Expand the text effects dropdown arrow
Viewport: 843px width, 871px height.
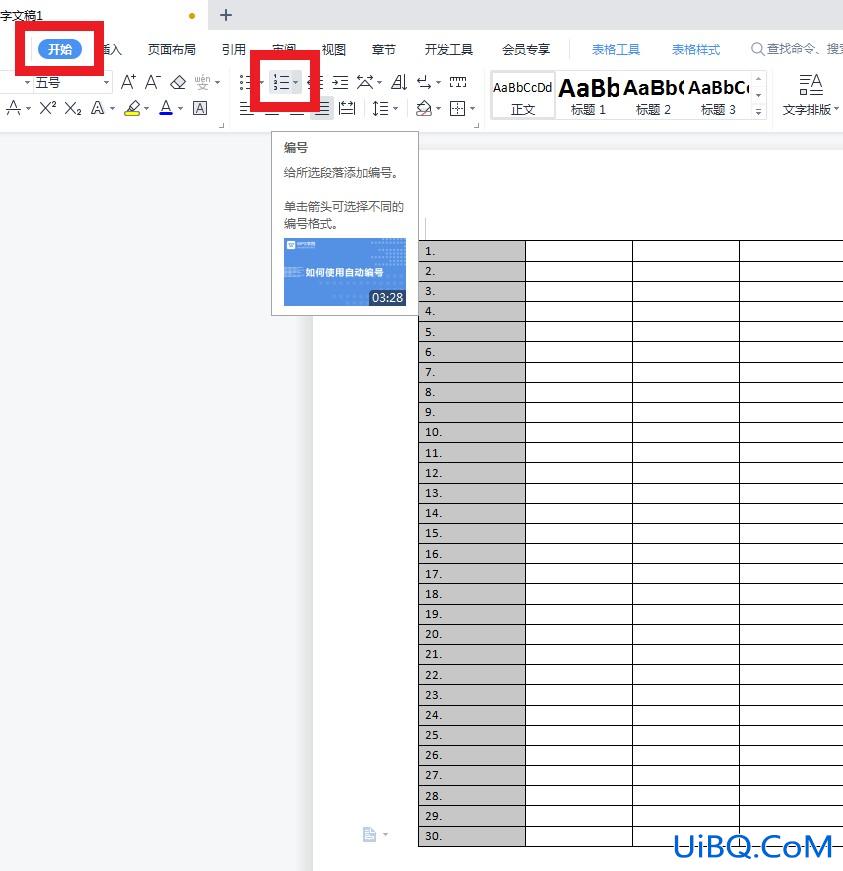point(112,108)
